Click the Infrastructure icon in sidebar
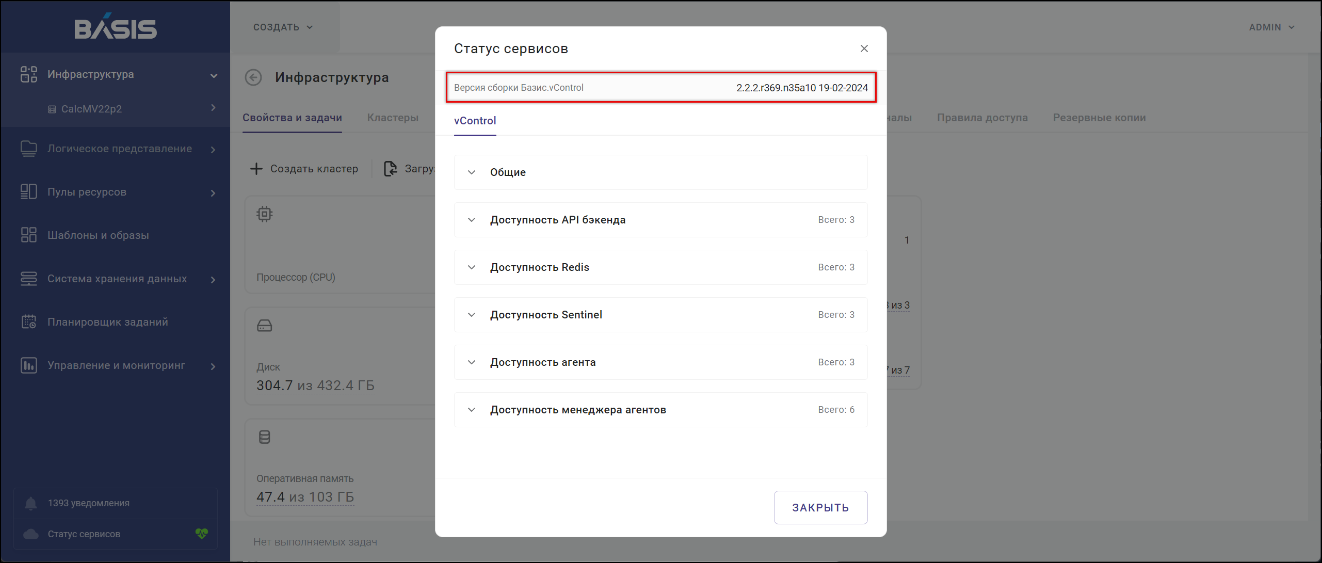This screenshot has width=1322, height=563. 29,74
